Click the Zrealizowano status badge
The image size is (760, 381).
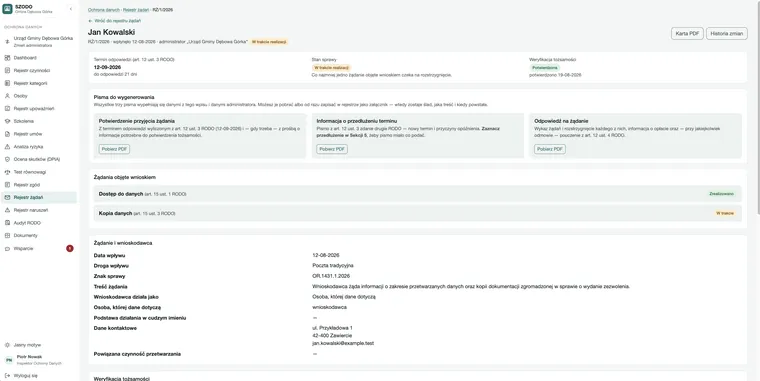pyautogui.click(x=722, y=194)
